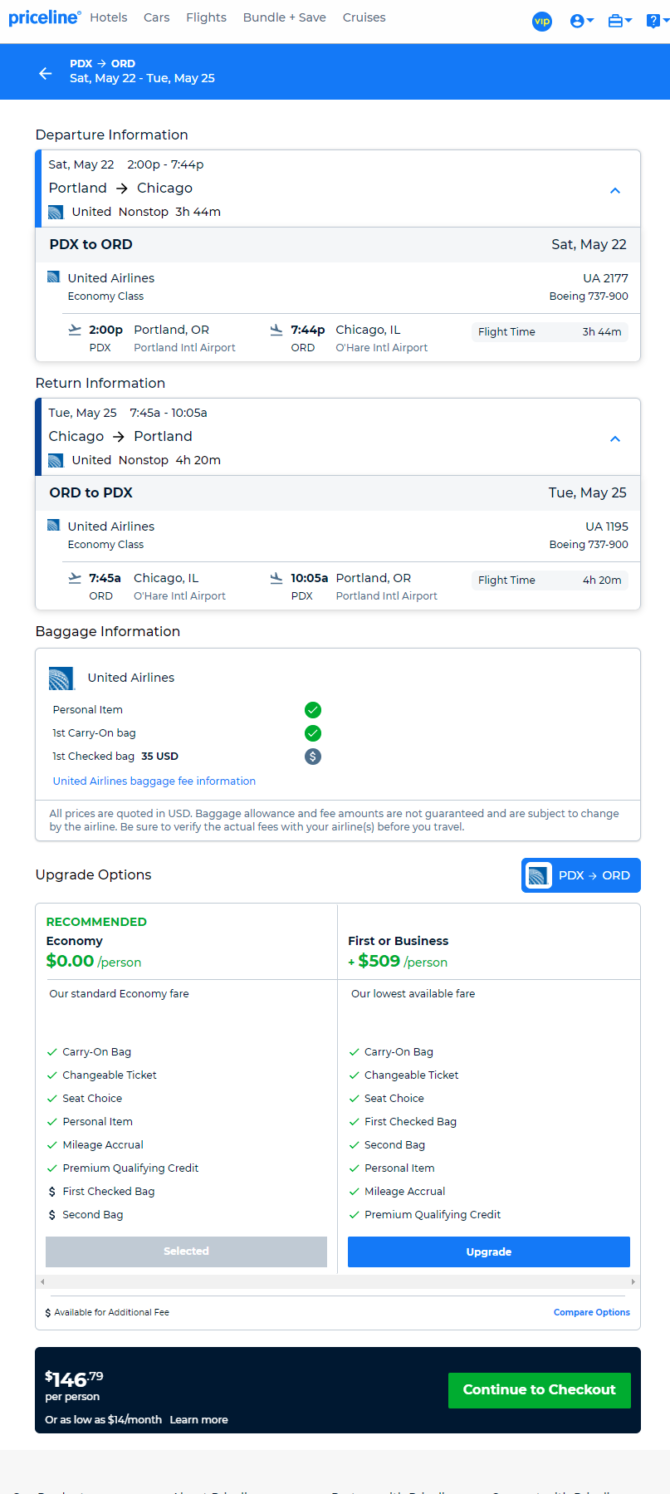Click RECOMMENDED label above Economy
The image size is (670, 1494).
coord(96,922)
